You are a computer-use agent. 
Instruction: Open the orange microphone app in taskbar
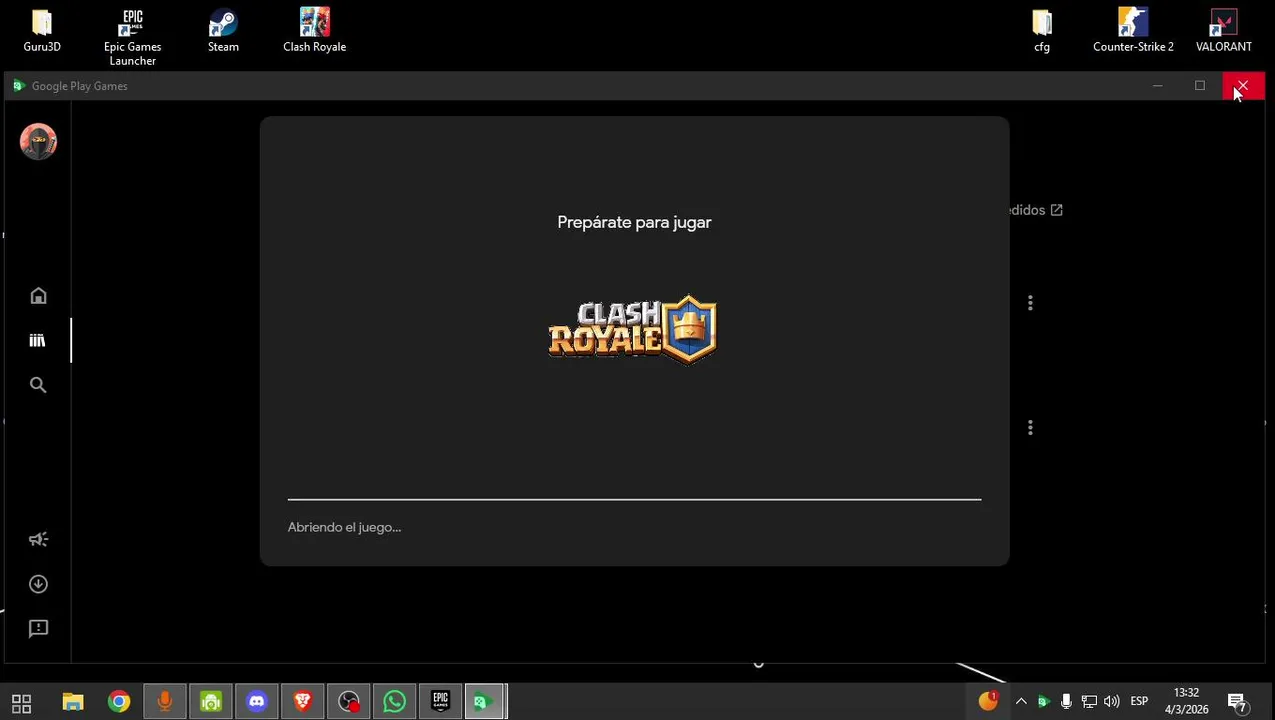(165, 702)
